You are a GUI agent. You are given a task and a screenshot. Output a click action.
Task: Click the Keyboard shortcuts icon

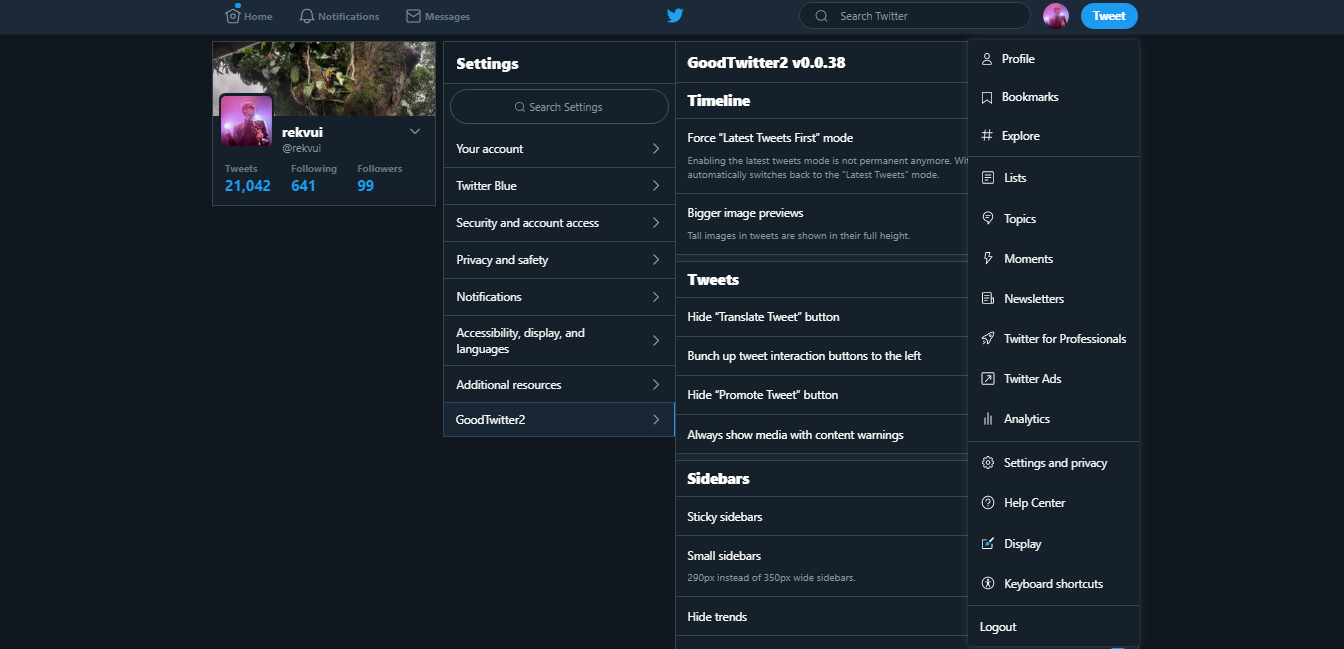pos(987,584)
